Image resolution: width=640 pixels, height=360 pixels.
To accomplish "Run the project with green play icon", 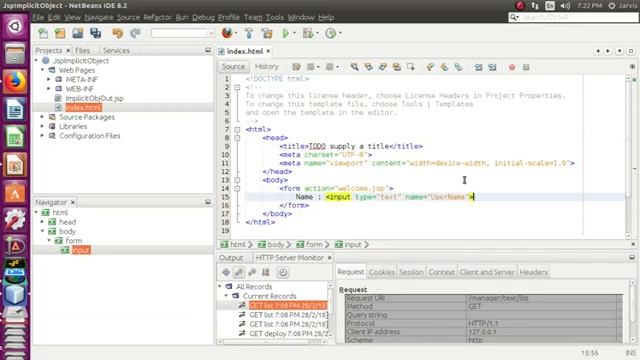I will 286,33.
